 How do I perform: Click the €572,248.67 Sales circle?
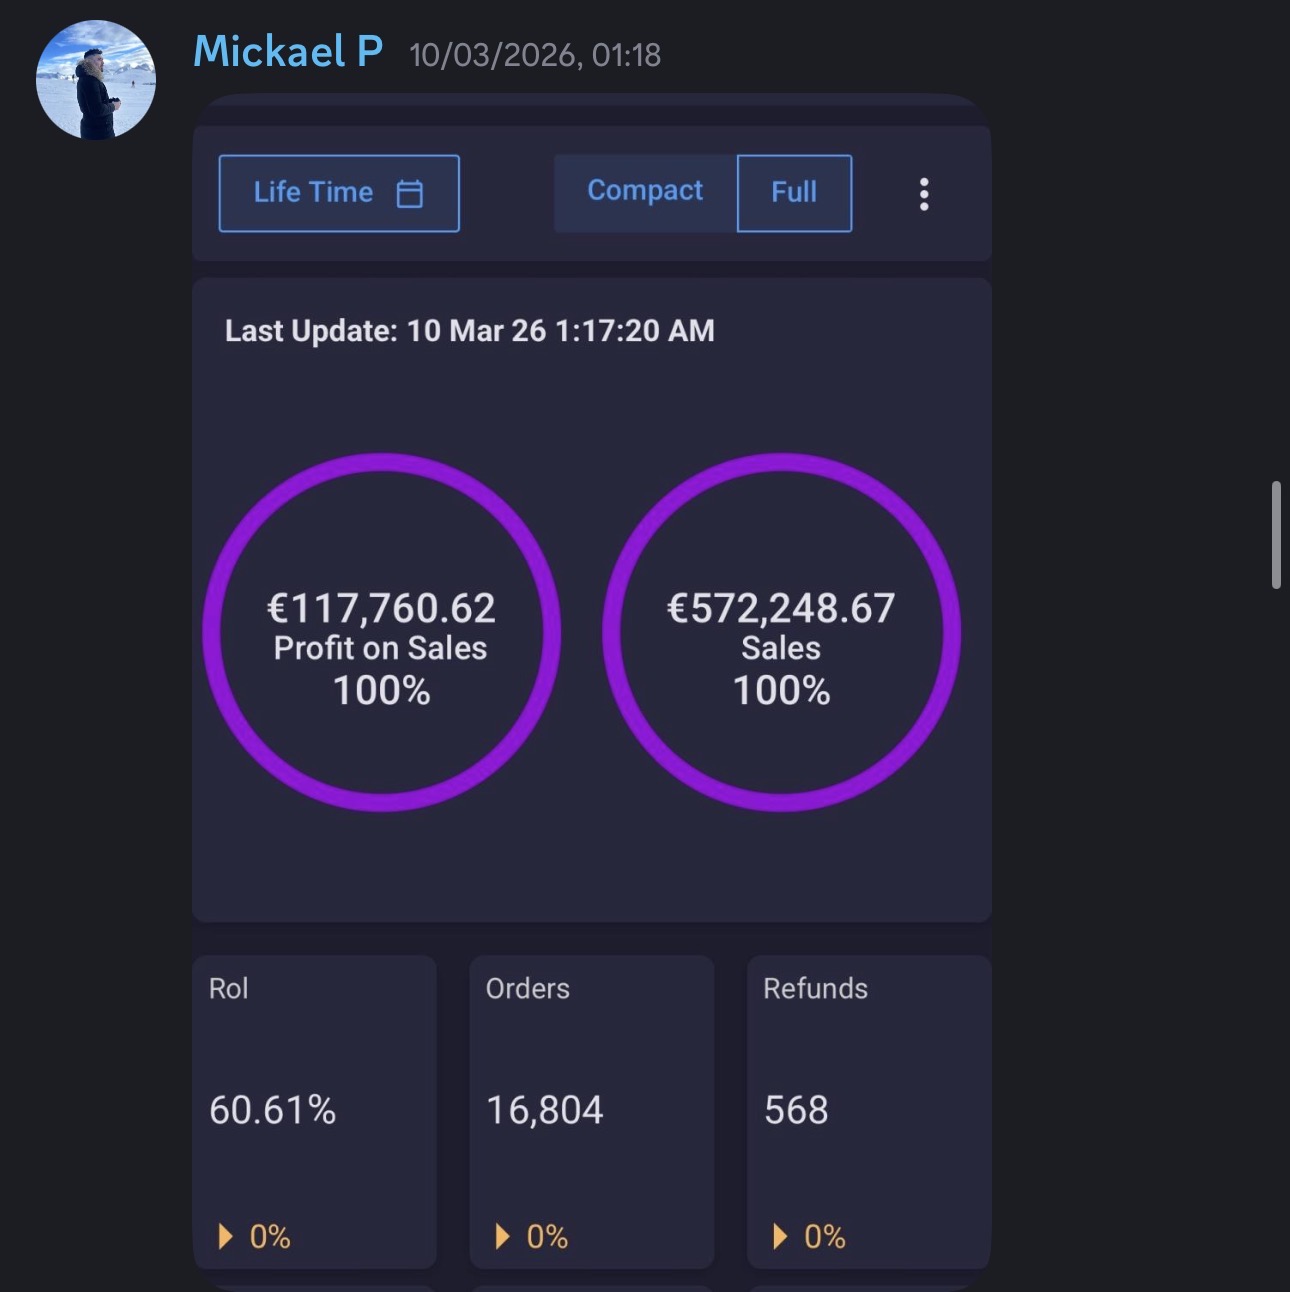(x=781, y=633)
